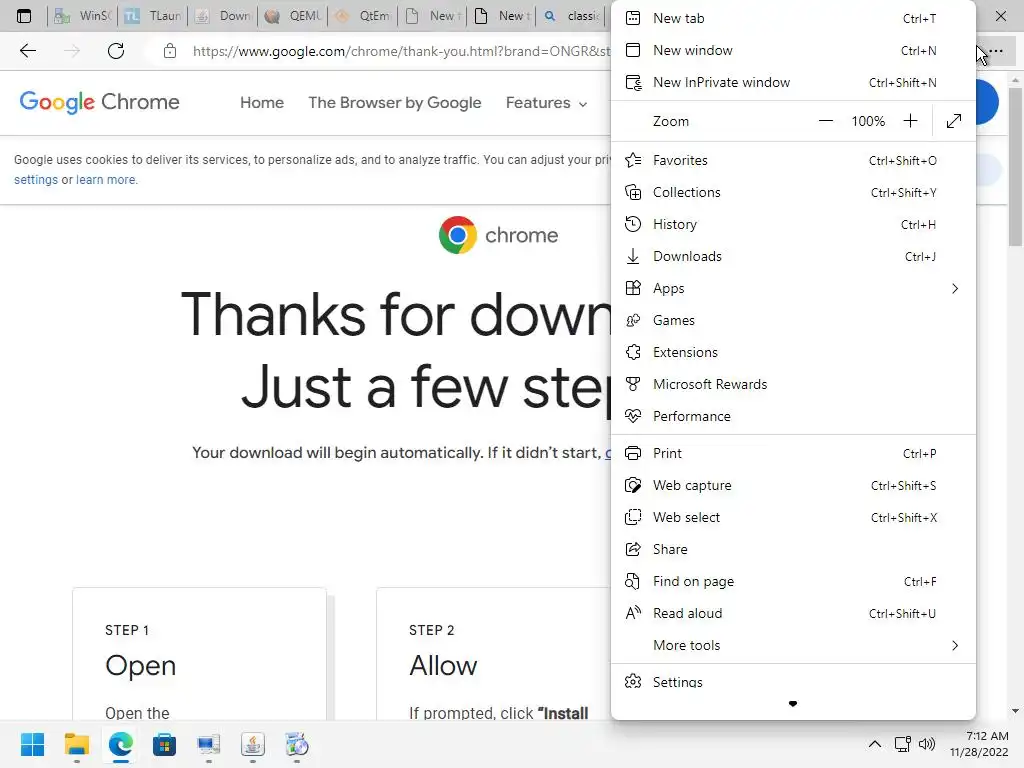The width and height of the screenshot is (1024, 768).
Task: Go back to the previous page
Action: [x=27, y=51]
